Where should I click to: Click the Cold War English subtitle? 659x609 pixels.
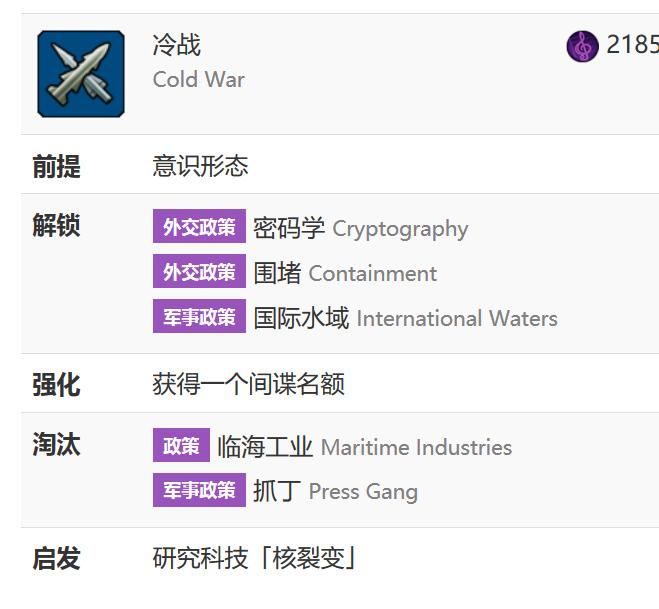[x=198, y=79]
